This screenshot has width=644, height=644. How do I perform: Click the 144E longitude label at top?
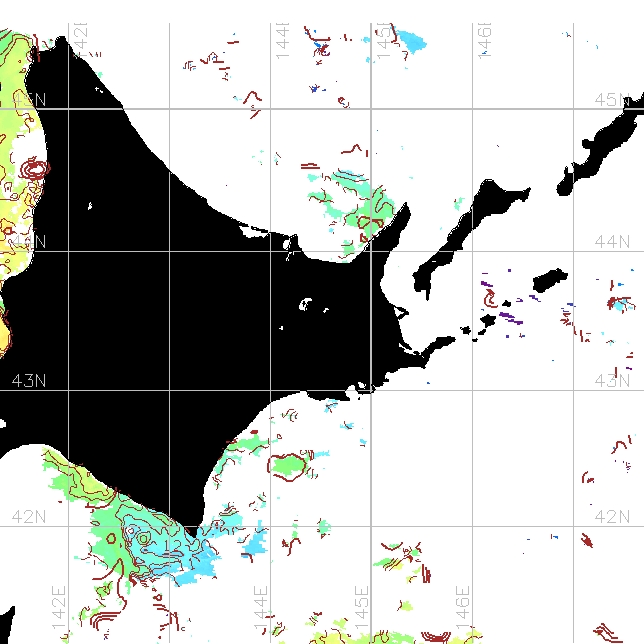(282, 41)
